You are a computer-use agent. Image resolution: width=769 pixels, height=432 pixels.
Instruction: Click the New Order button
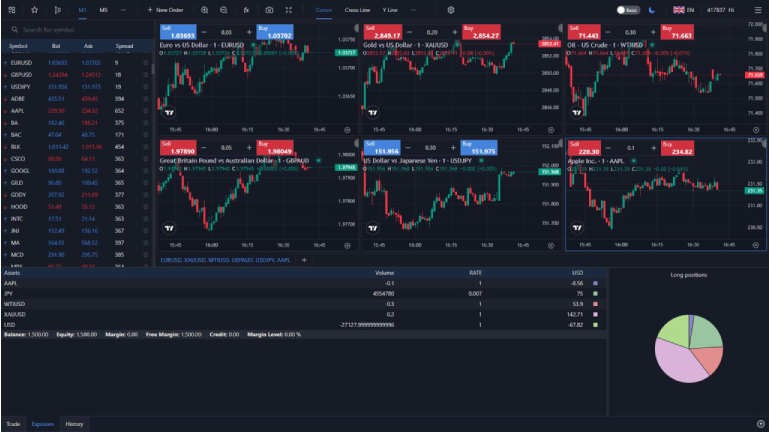point(165,10)
